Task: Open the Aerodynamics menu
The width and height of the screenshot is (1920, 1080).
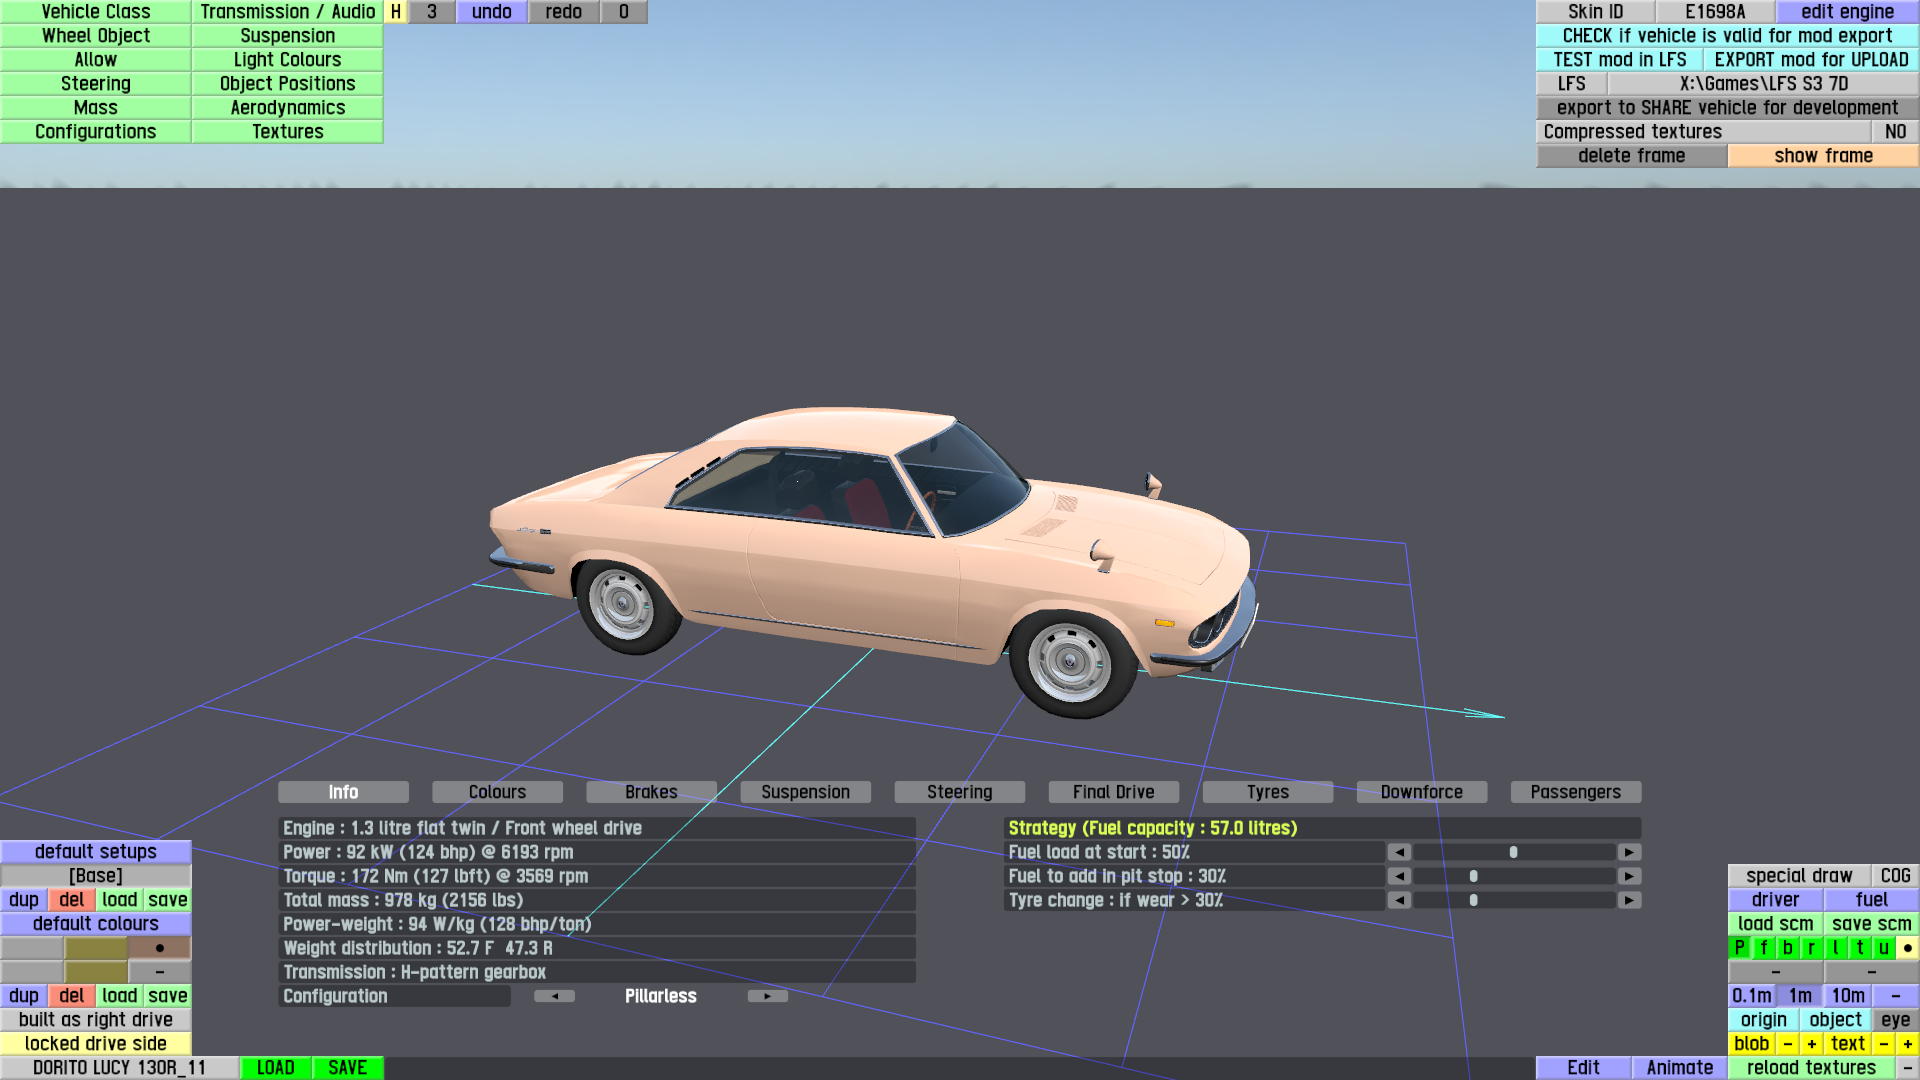Action: [287, 108]
